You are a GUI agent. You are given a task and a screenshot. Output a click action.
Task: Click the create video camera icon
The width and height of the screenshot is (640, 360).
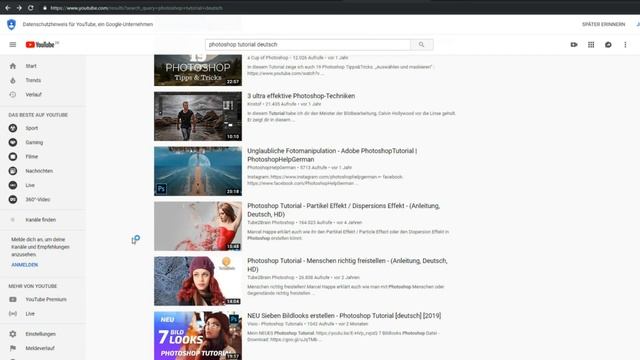[x=574, y=44]
